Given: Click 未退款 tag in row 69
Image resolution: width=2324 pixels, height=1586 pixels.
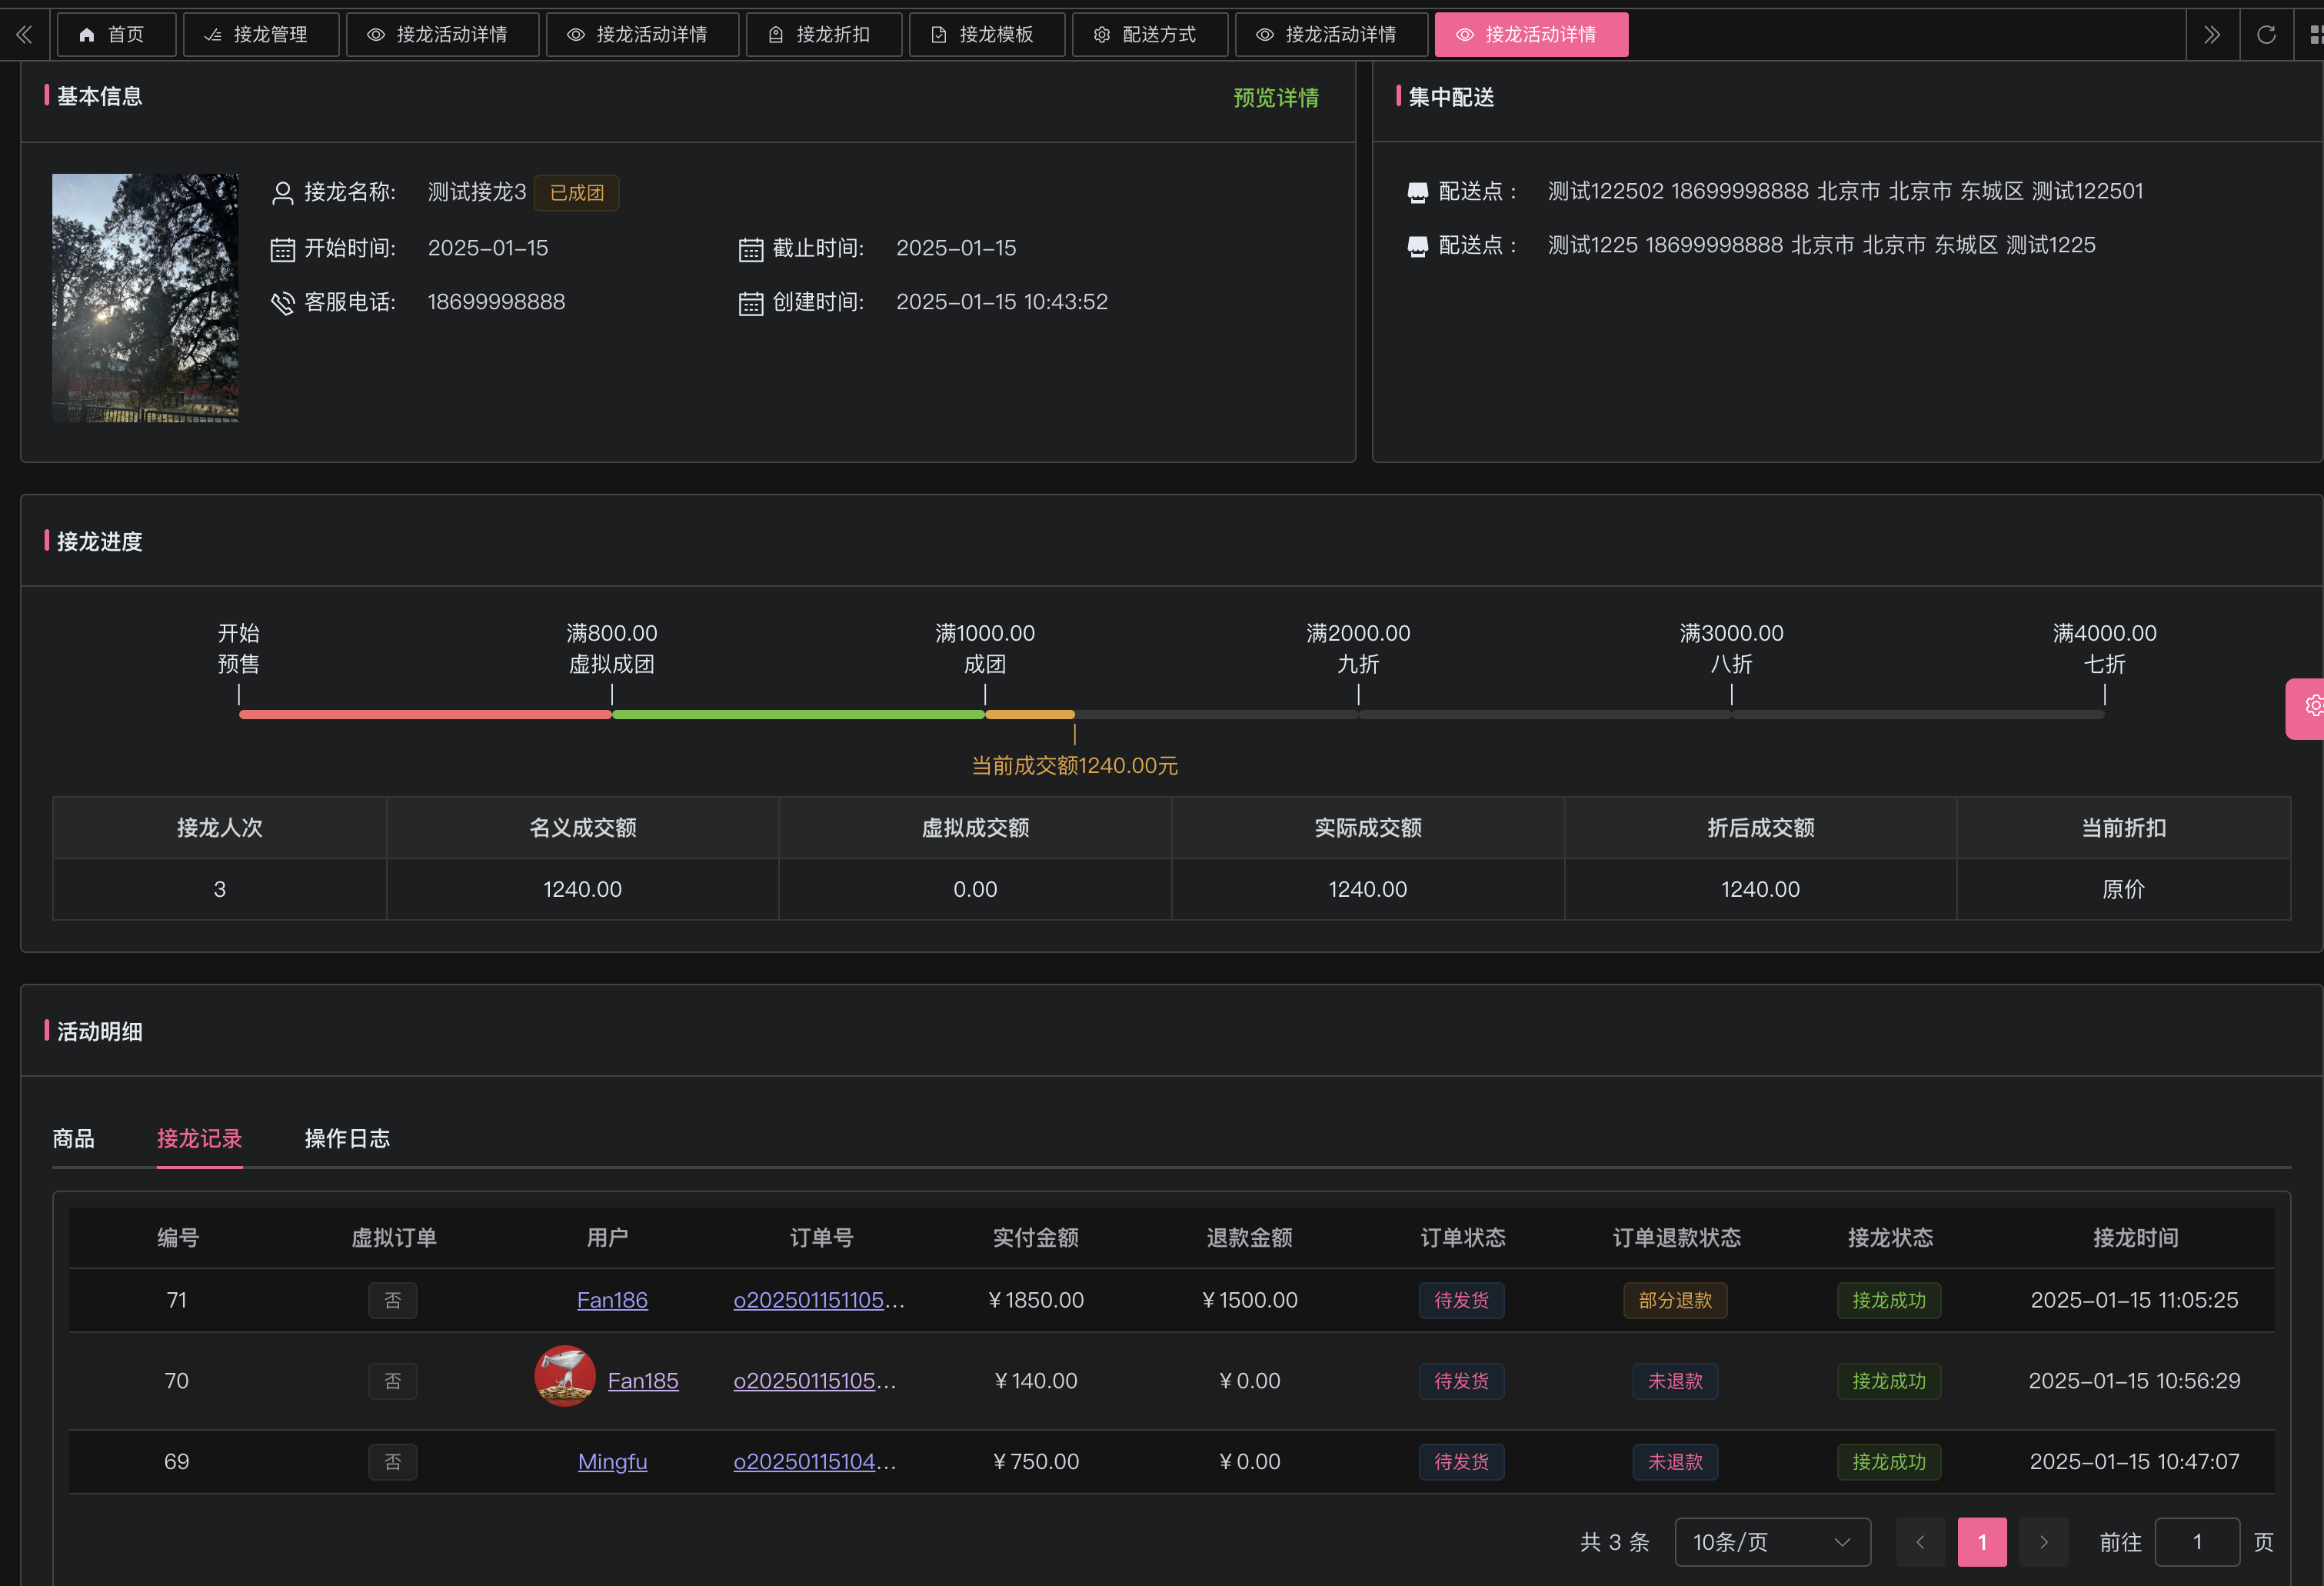Looking at the screenshot, I should point(1675,1462).
